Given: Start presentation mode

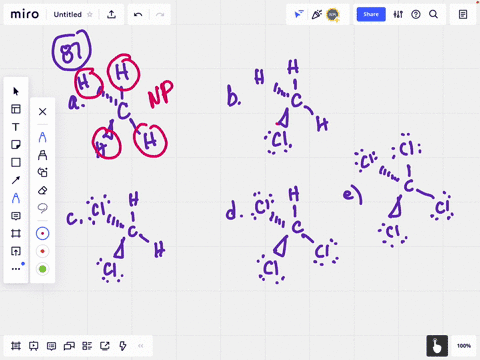Looking at the screenshot, I should tap(33, 346).
